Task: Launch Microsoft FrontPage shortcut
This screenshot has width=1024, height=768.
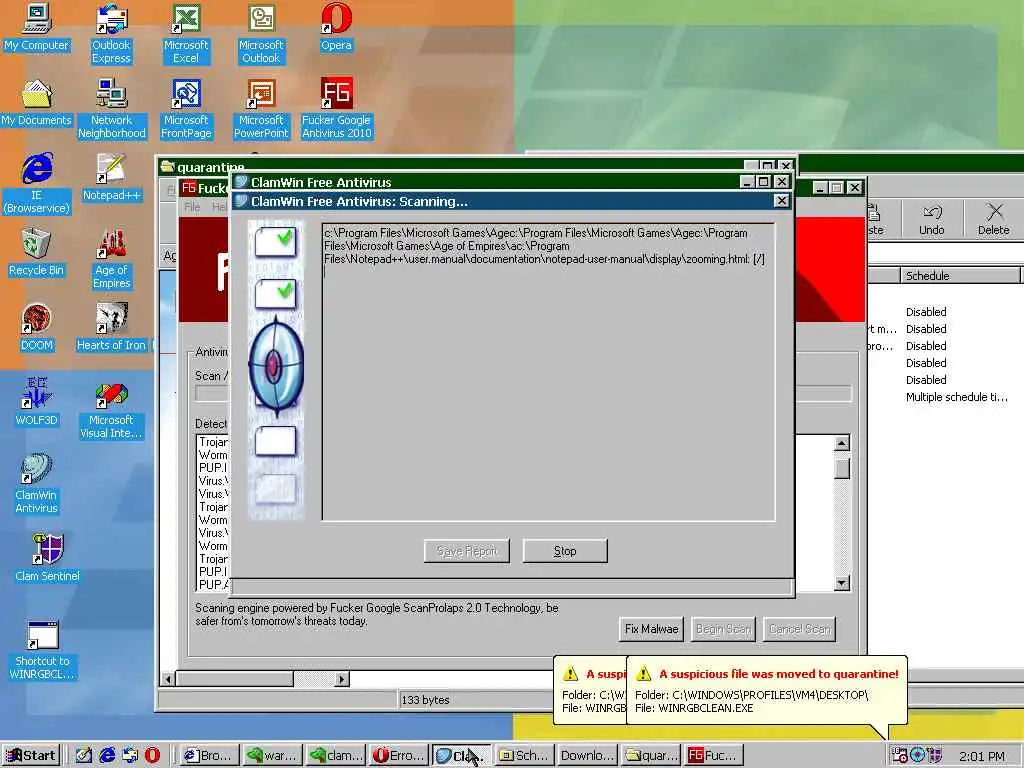Action: tap(186, 108)
